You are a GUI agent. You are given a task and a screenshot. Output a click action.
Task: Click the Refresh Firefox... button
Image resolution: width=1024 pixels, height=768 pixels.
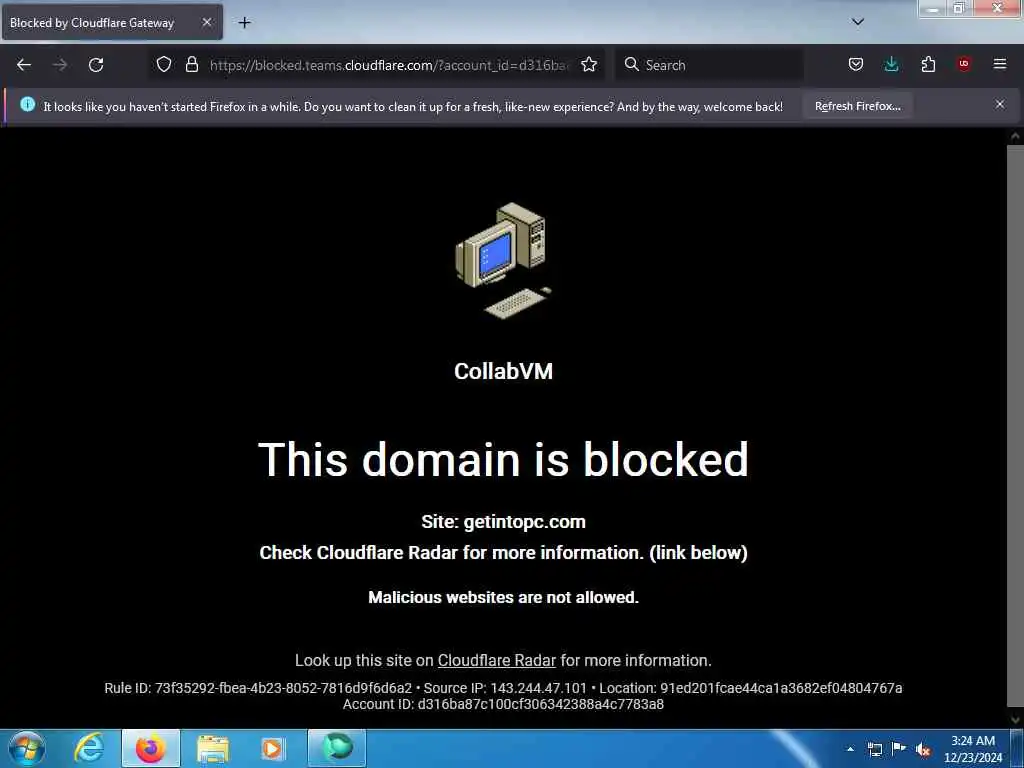857,106
